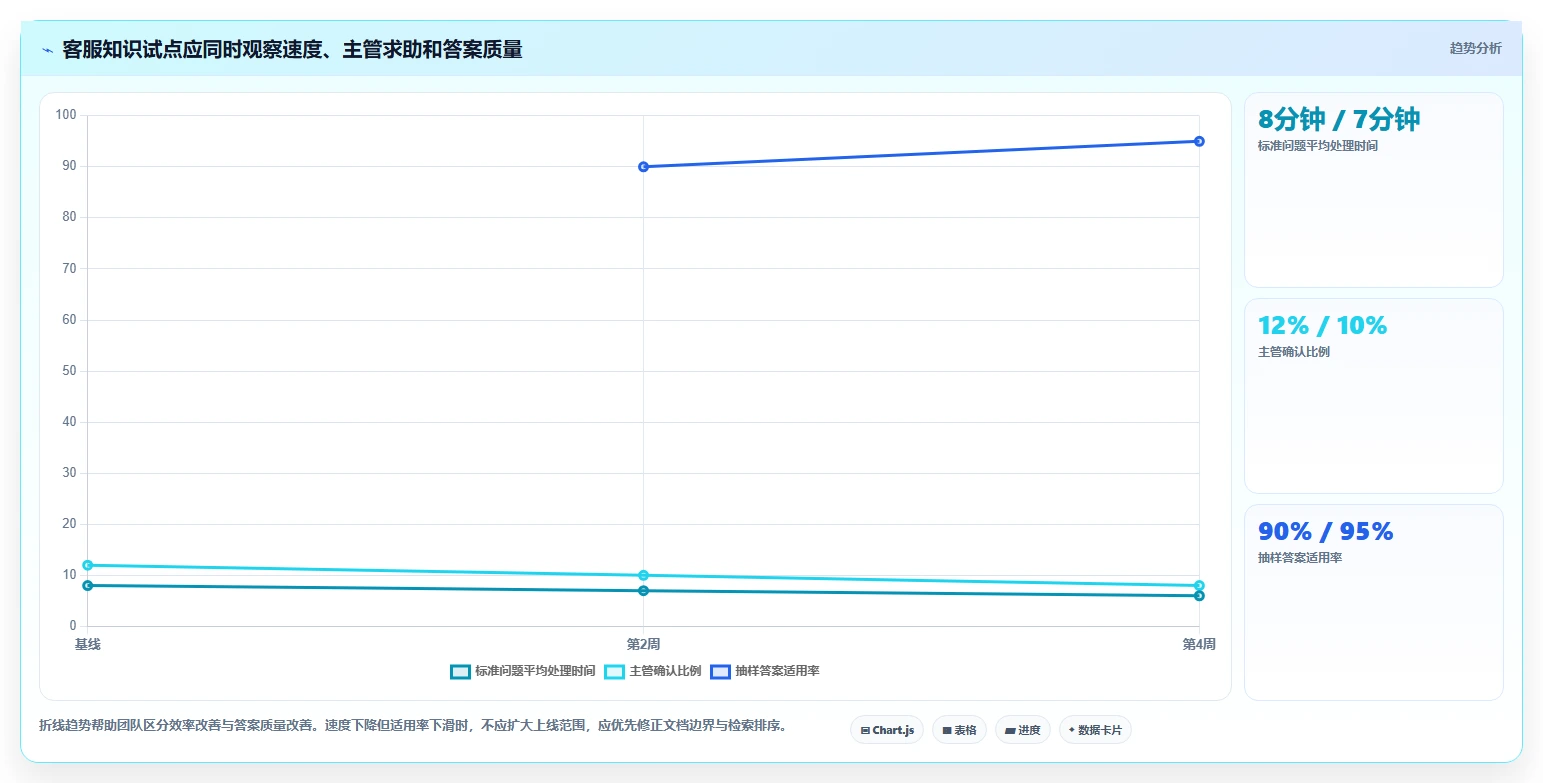1543x783 pixels.
Task: Toggle the 标准问题平均处理时间 legend item
Action: point(523,671)
